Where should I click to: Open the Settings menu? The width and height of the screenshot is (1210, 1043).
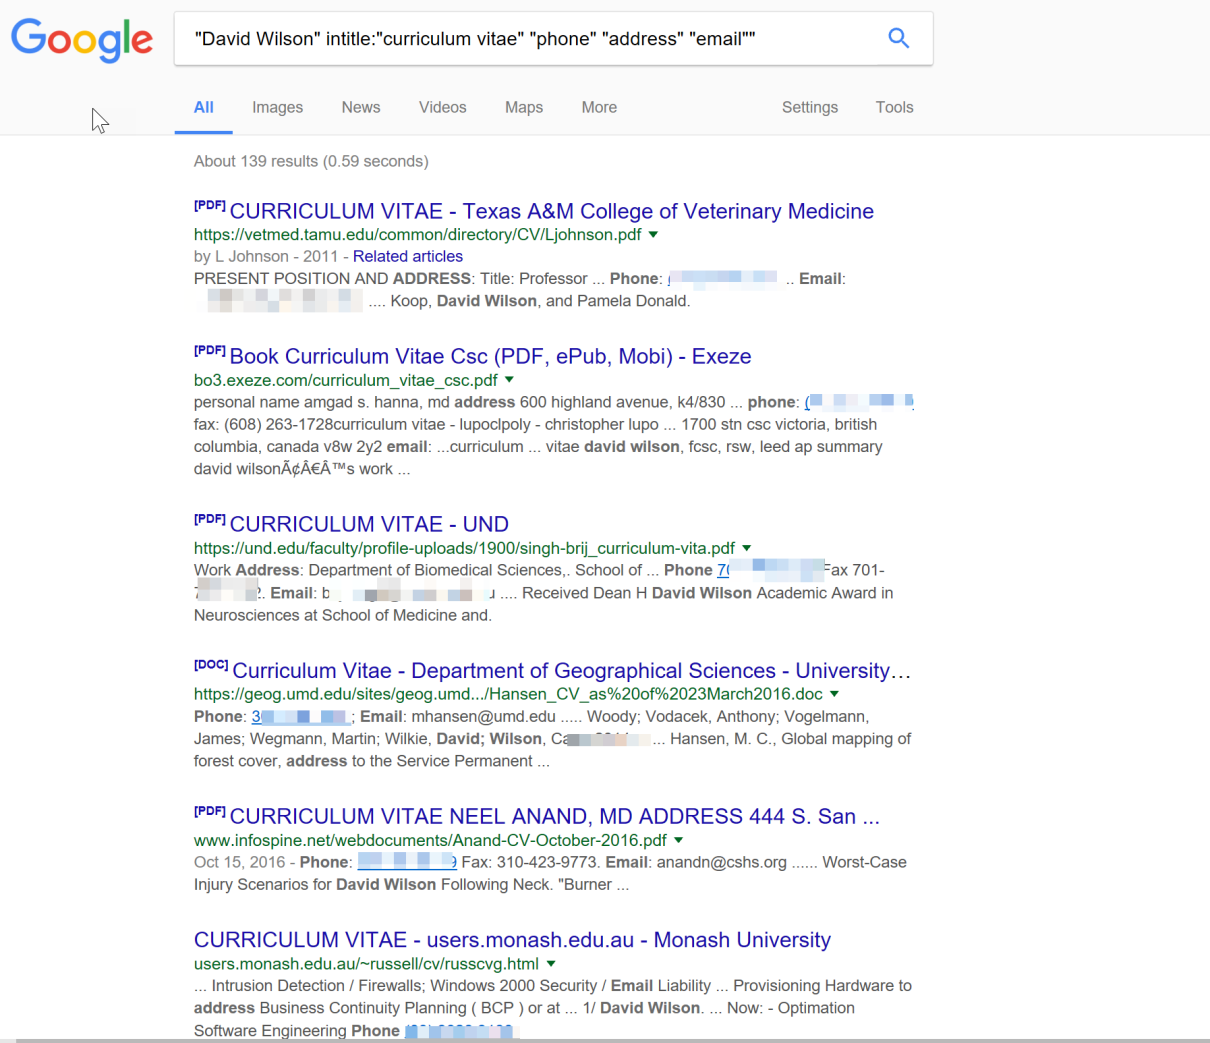point(810,107)
